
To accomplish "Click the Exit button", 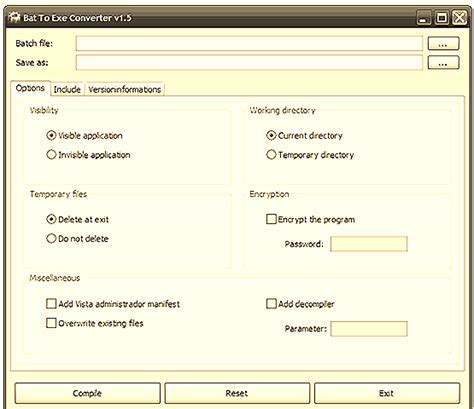I will [x=387, y=393].
